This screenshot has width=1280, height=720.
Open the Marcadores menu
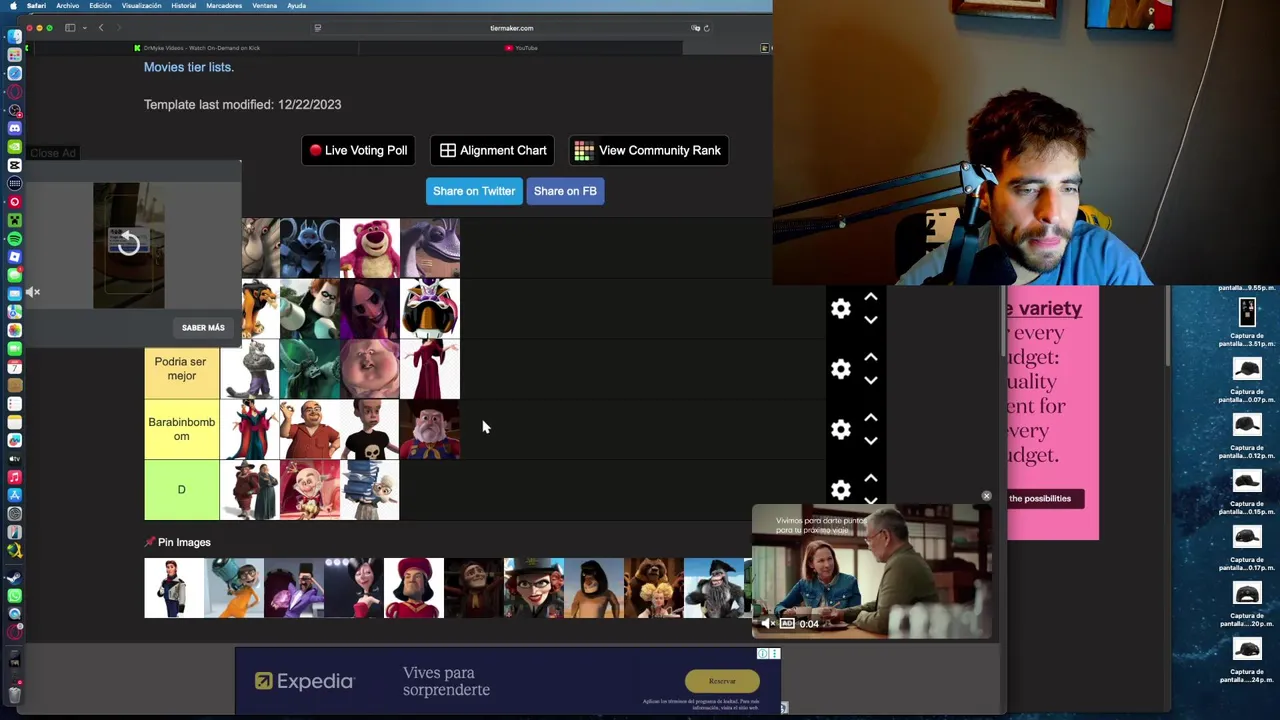tap(223, 6)
